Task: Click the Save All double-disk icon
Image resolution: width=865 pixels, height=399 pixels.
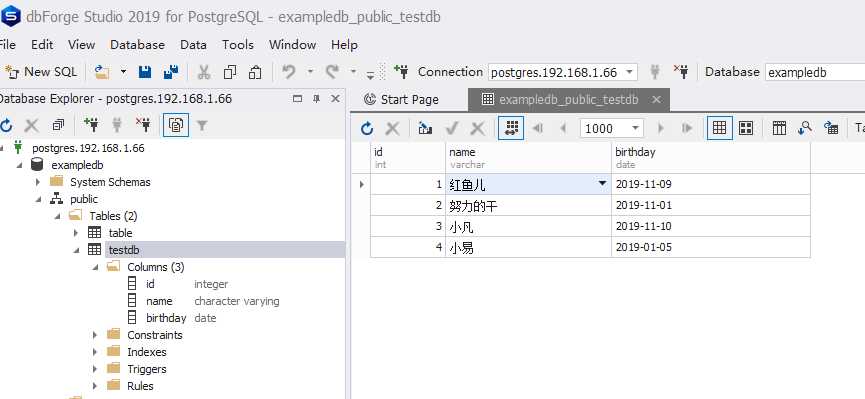Action: (171, 72)
